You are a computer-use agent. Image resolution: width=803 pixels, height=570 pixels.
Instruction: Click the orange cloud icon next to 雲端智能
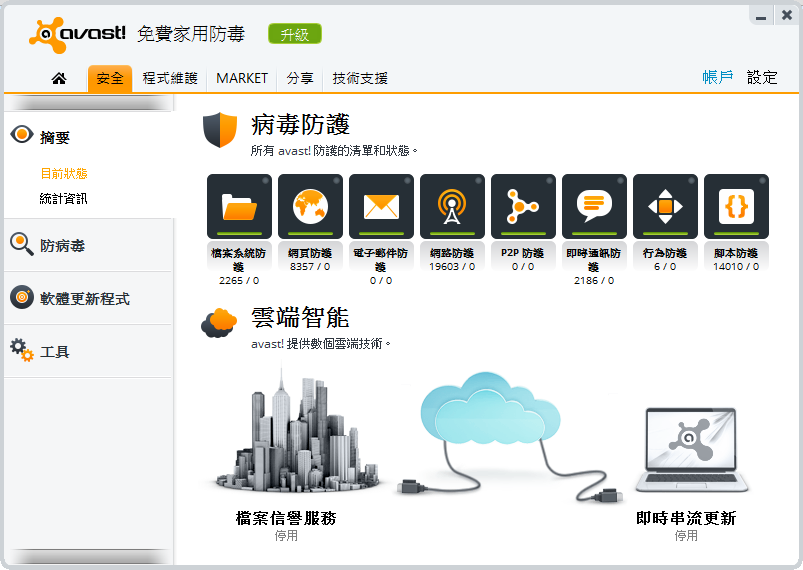[219, 323]
